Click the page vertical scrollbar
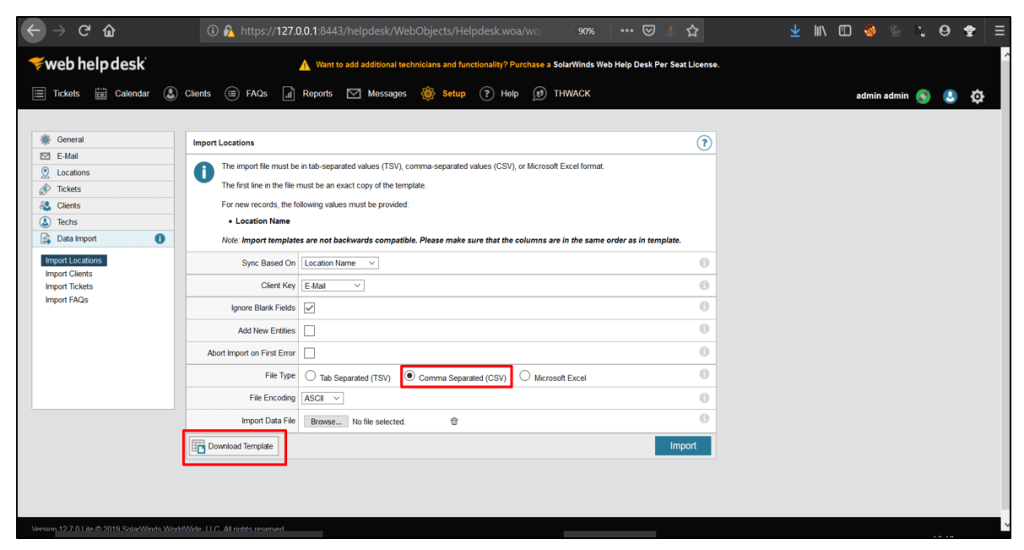 tap(1006, 281)
